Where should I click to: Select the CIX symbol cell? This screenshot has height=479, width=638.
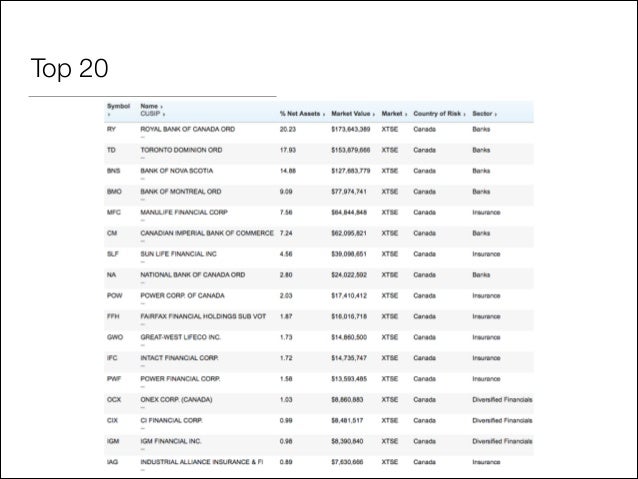(112, 420)
